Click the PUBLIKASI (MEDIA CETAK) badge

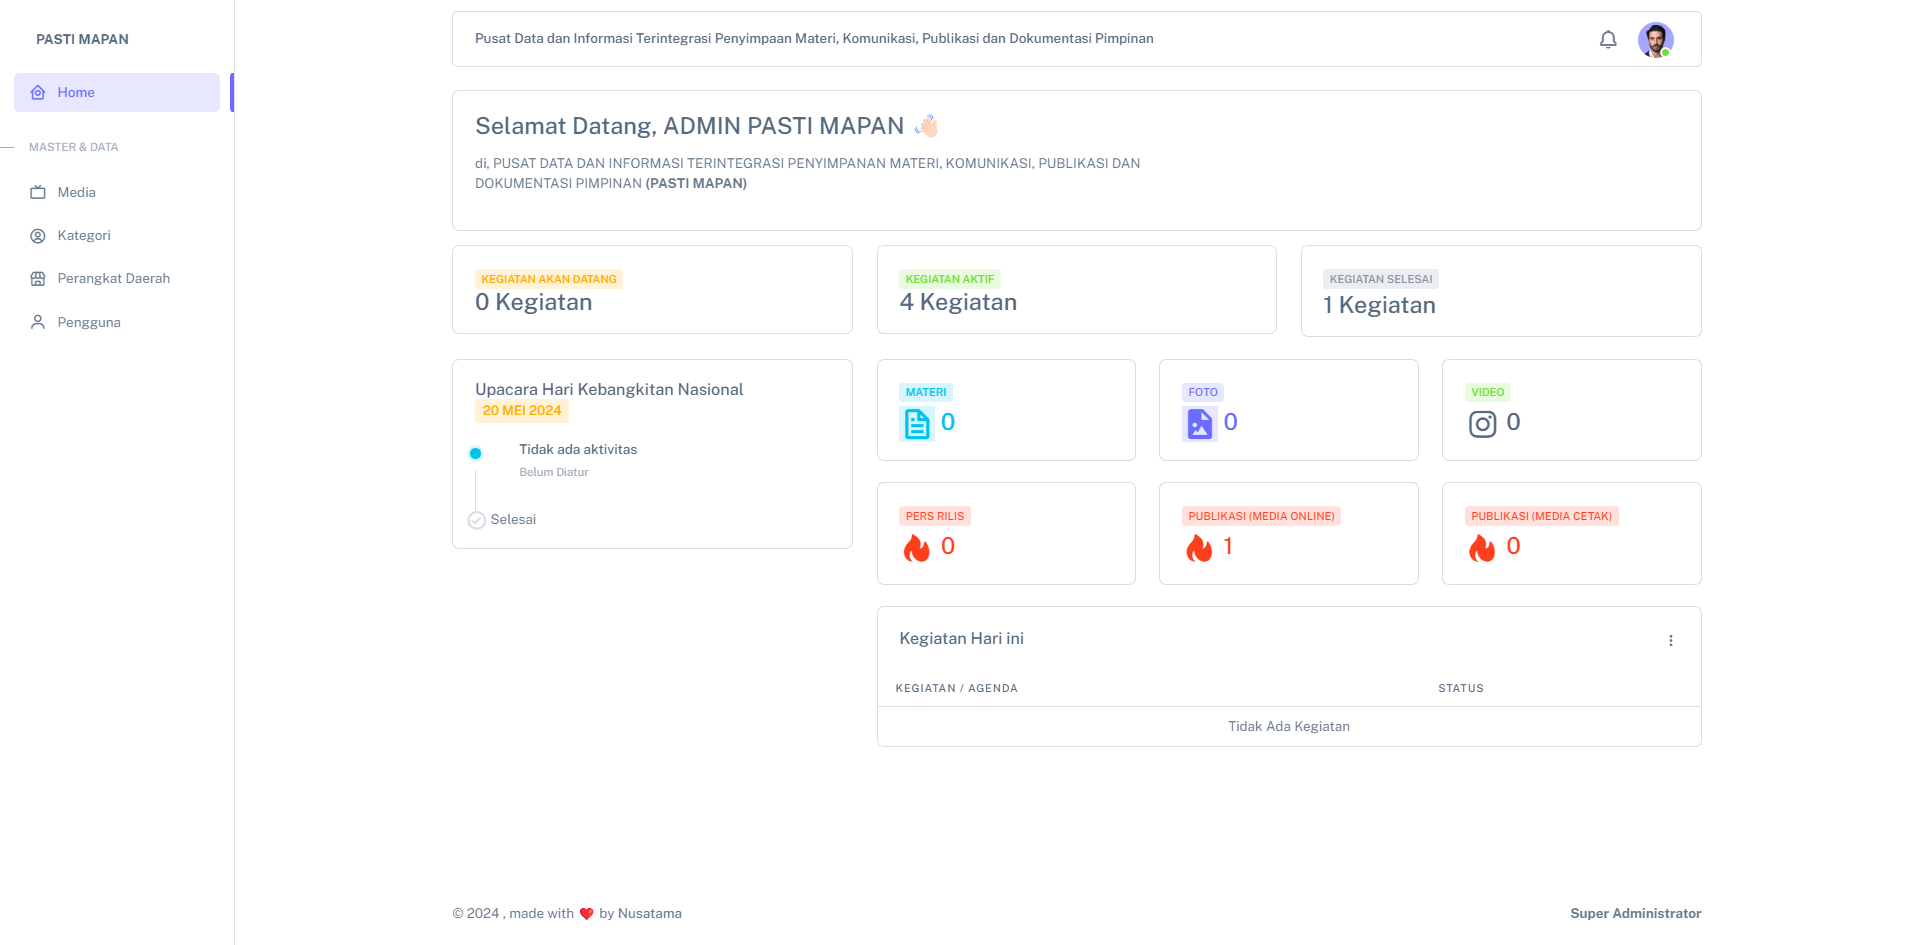tap(1542, 516)
